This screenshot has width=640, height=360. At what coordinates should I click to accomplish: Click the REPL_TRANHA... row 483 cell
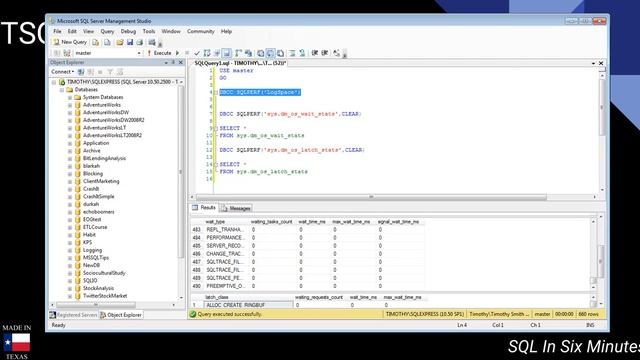(x=226, y=230)
